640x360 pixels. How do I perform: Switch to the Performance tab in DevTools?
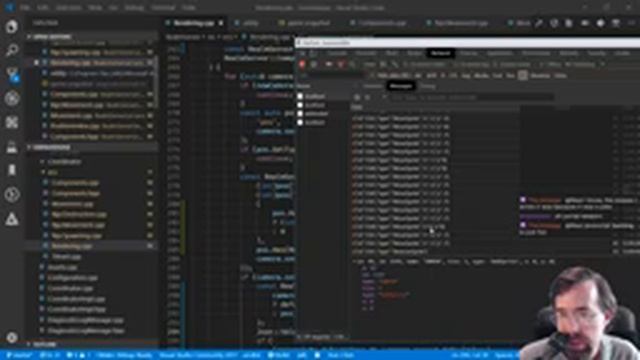(x=536, y=53)
